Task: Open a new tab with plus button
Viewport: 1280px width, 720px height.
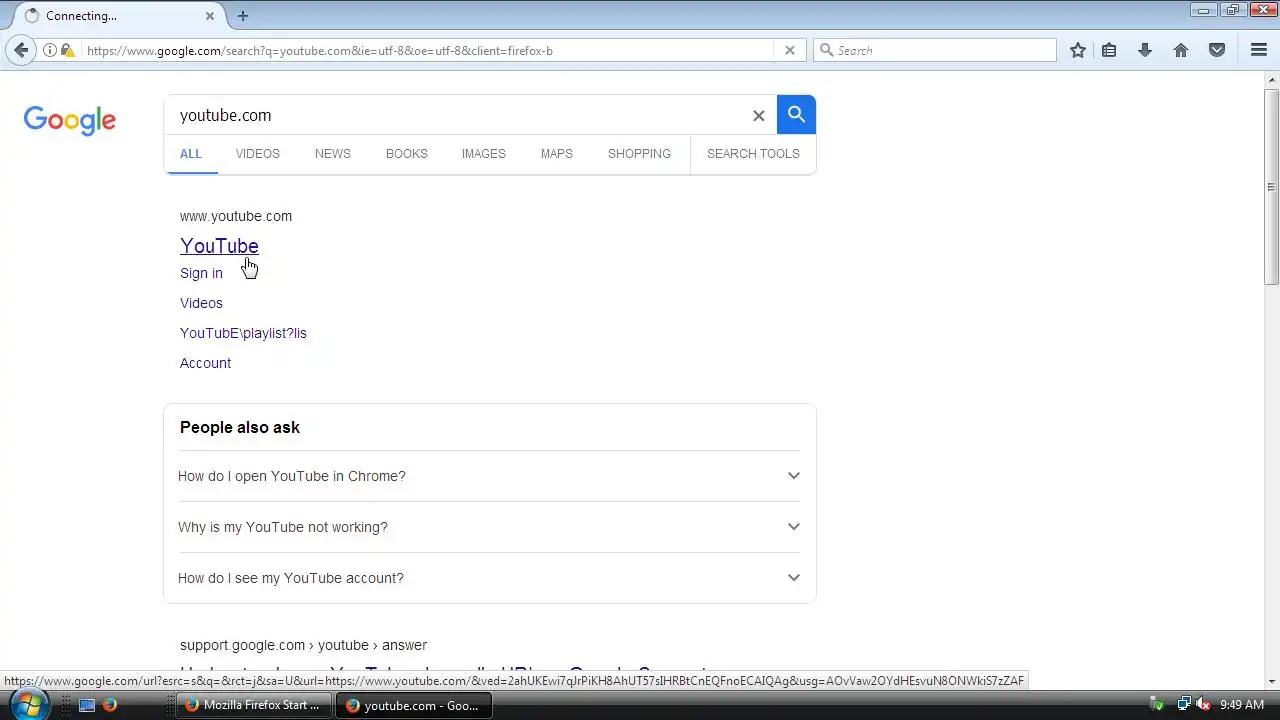Action: pyautogui.click(x=243, y=16)
